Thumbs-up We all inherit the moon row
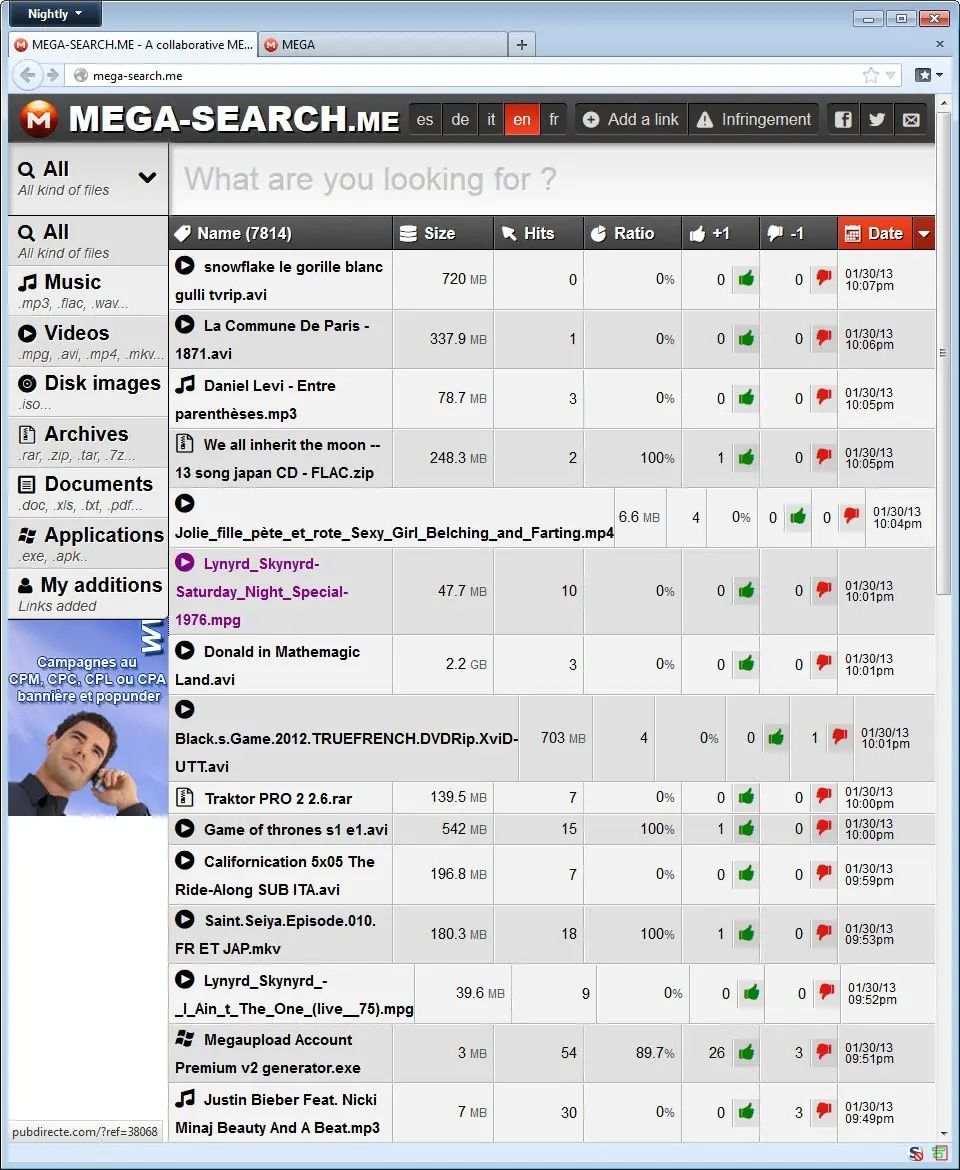Screen dimensions: 960x1170 point(746,457)
